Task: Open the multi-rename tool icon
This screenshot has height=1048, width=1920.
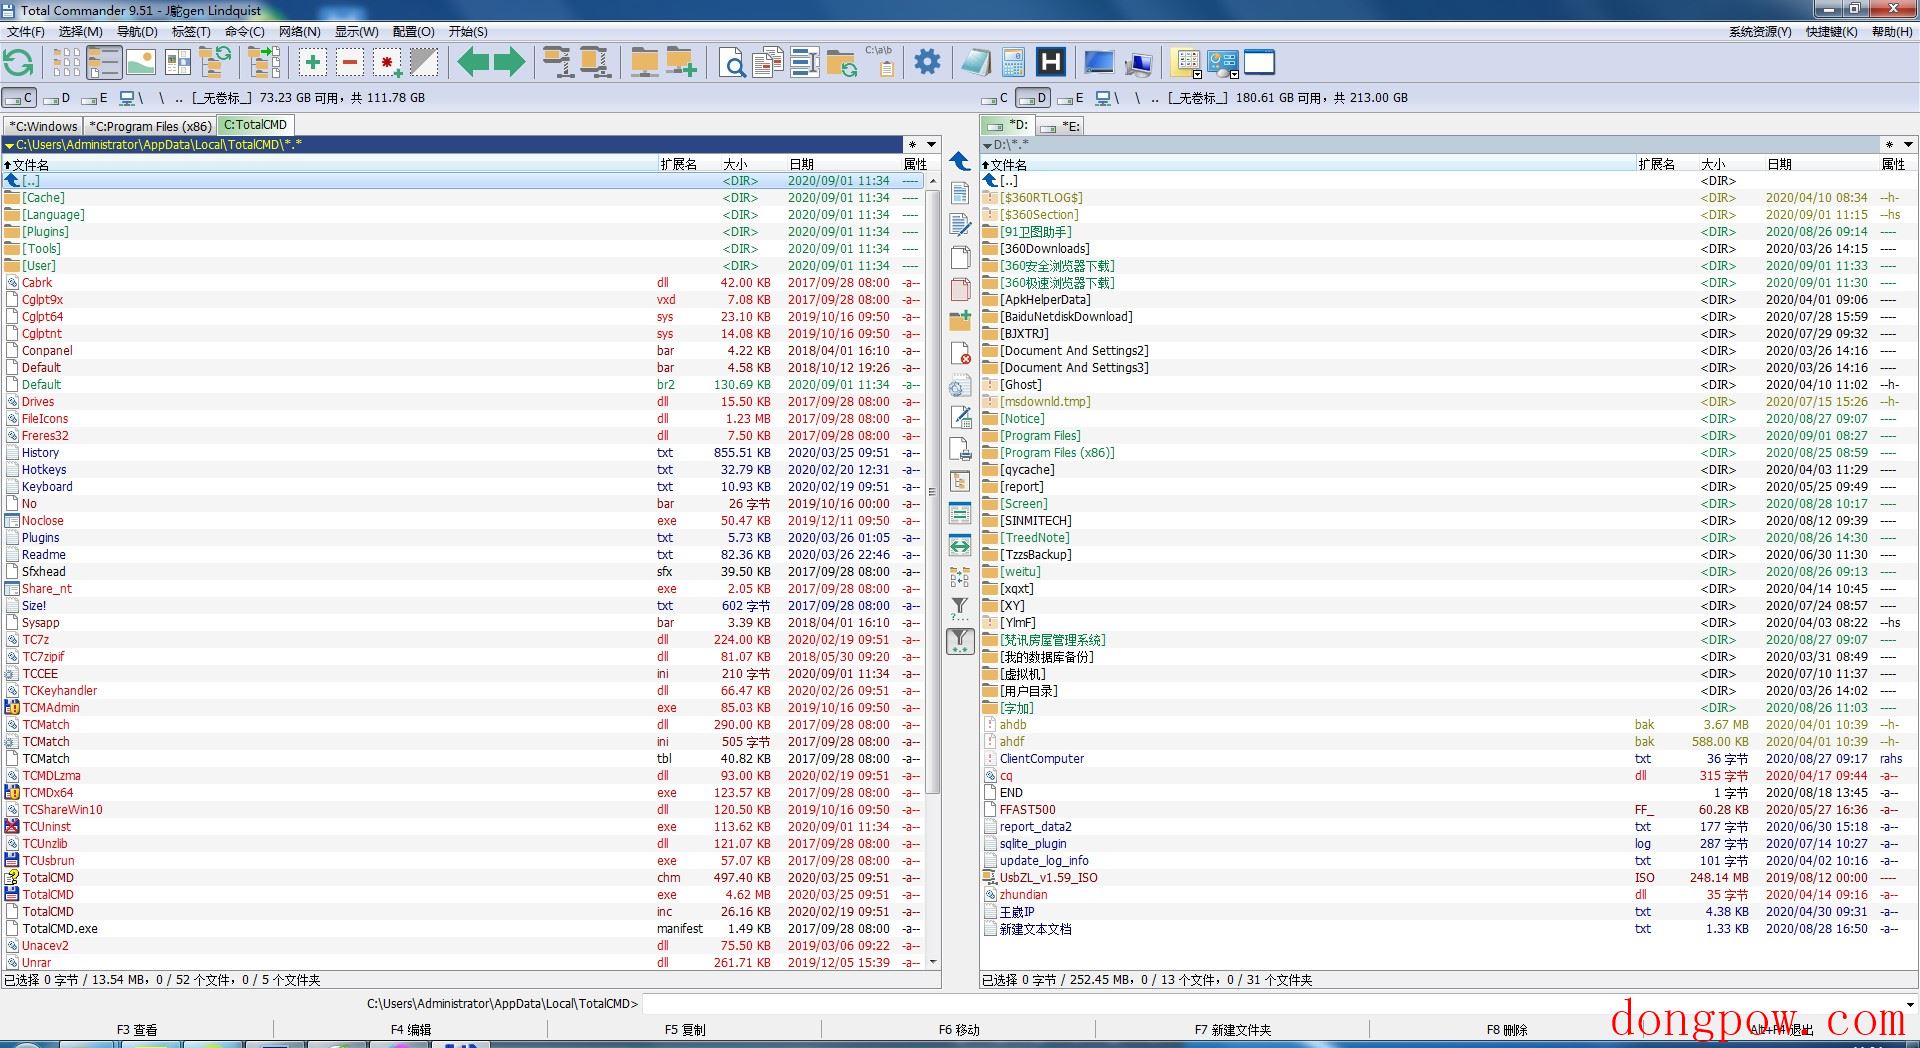Action: (x=804, y=63)
